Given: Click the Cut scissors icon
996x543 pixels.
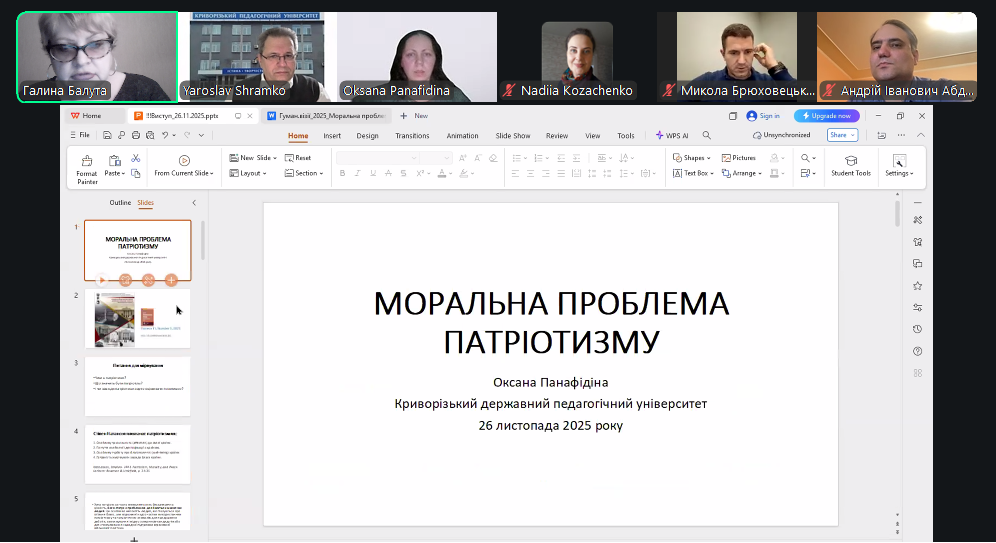Looking at the screenshot, I should tap(136, 158).
